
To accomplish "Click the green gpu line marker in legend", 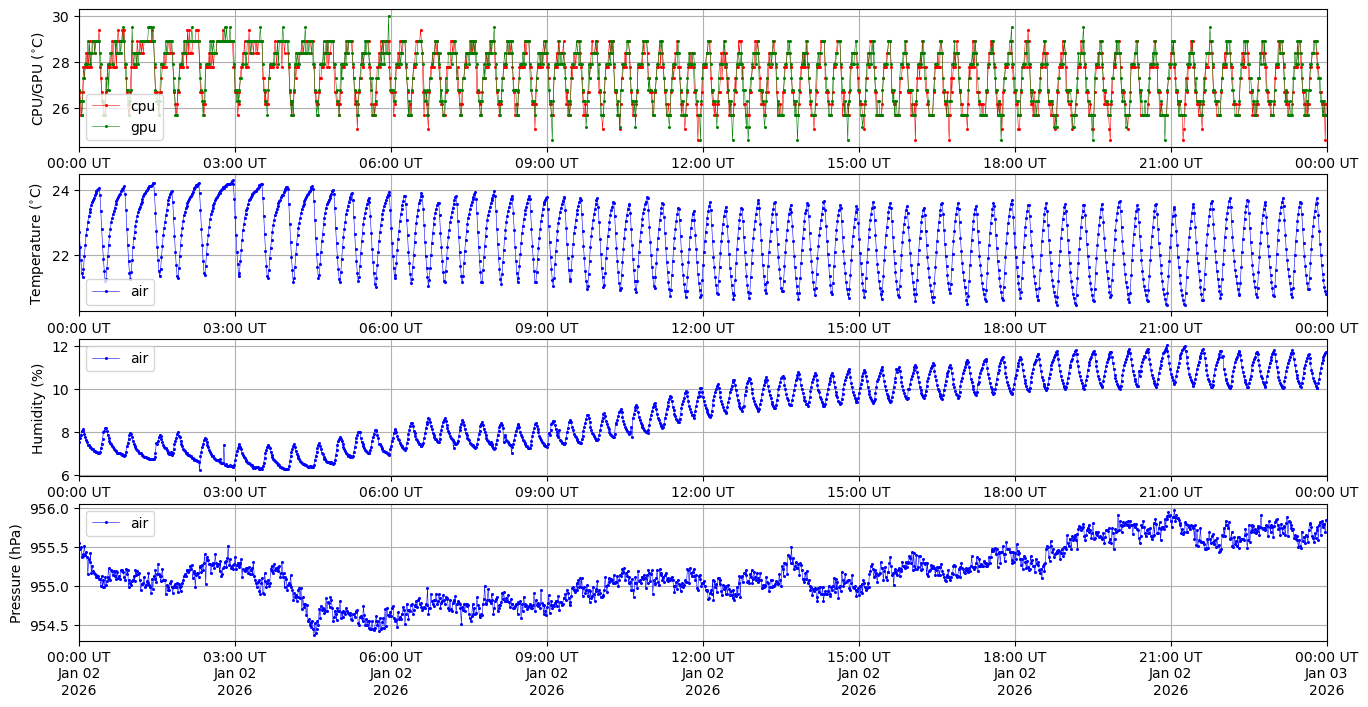I will [x=106, y=127].
